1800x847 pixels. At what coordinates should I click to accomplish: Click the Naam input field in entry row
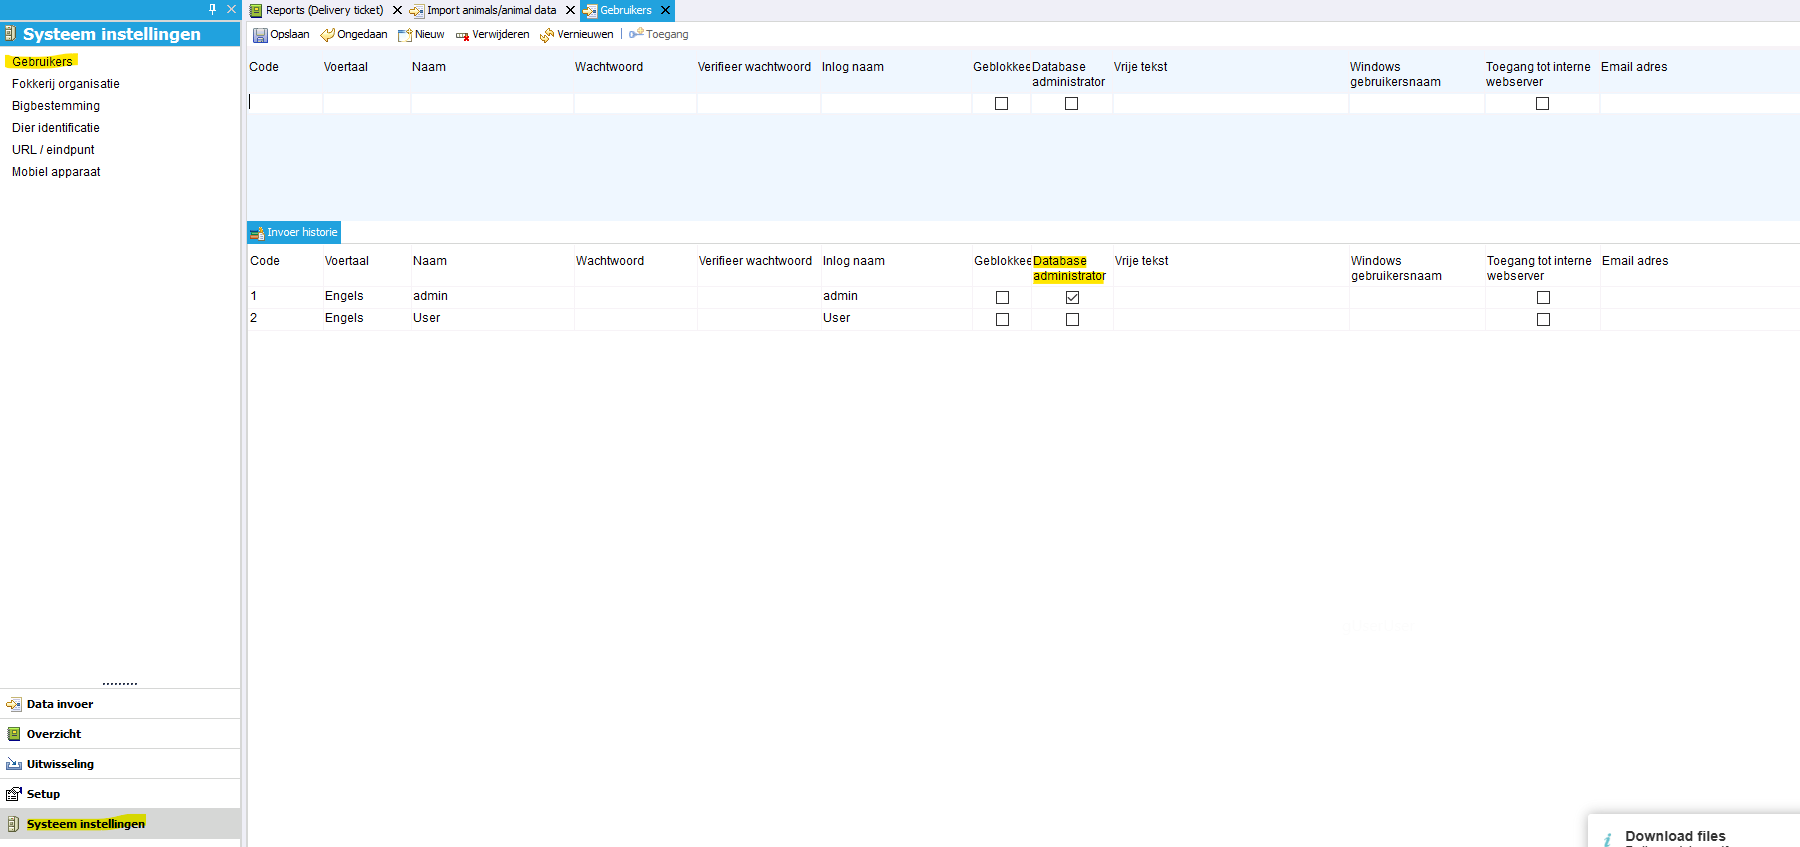tap(492, 103)
